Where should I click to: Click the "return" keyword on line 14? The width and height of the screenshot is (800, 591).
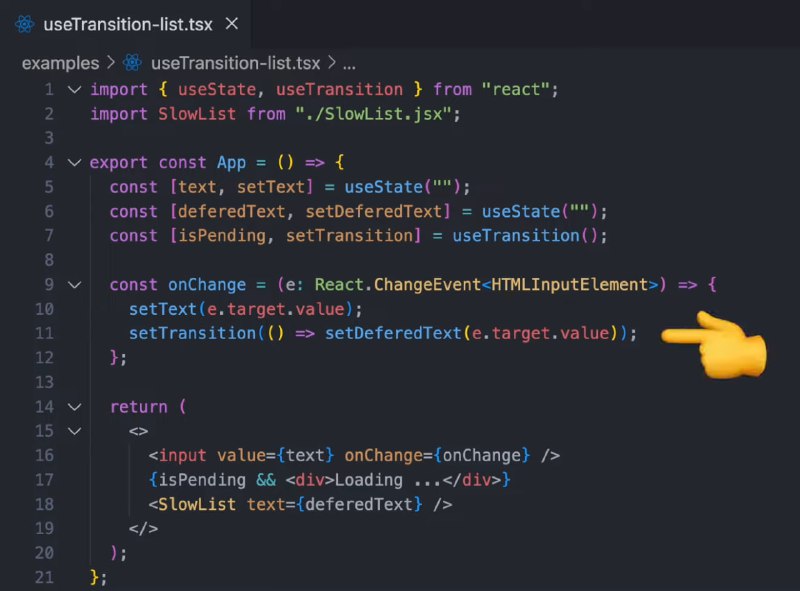pos(138,407)
